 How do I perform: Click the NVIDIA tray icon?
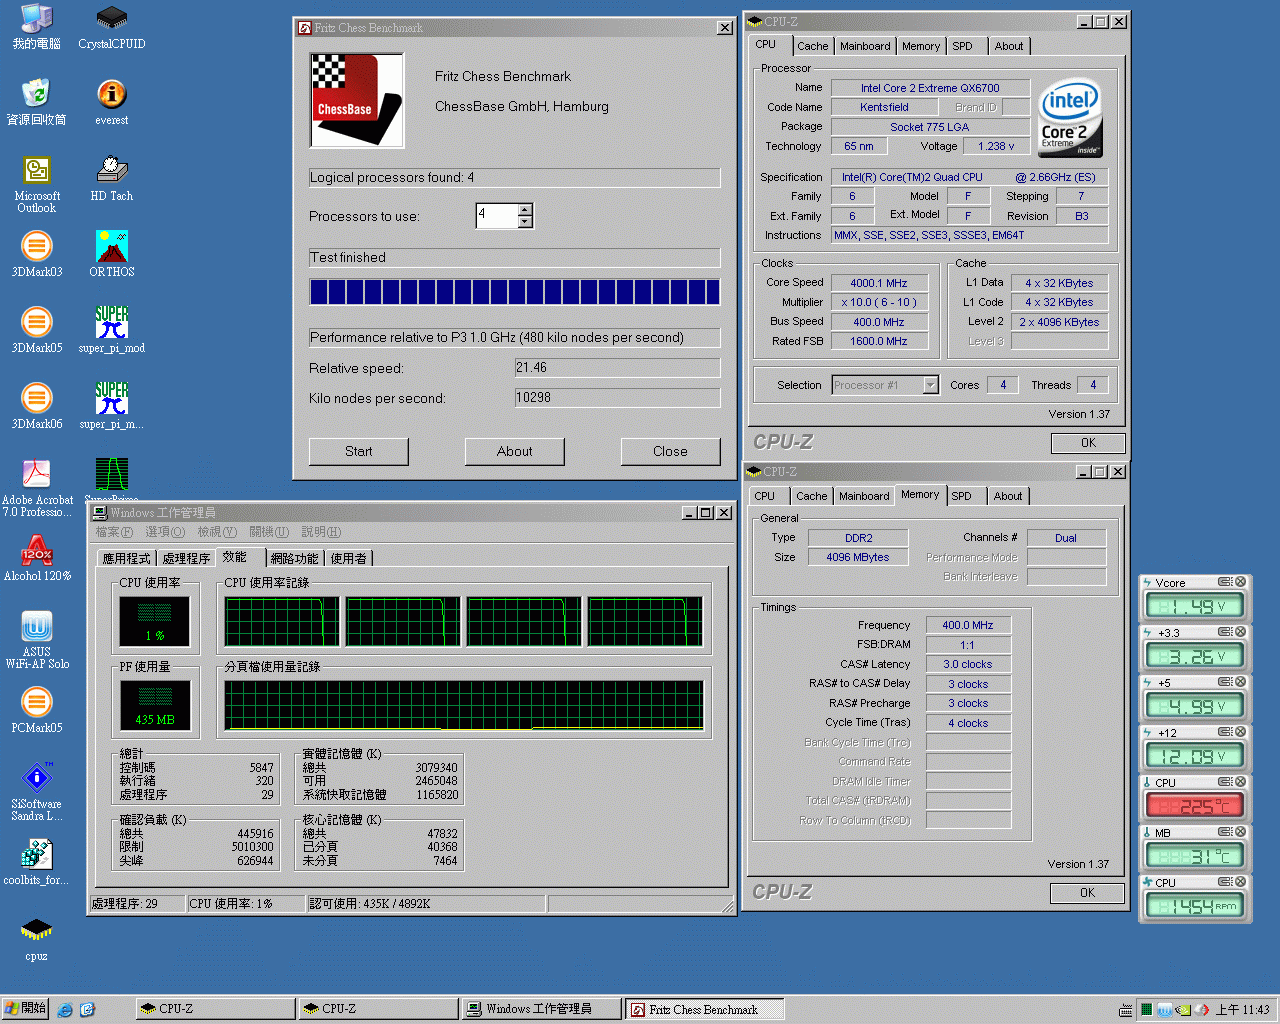coord(1183,1010)
